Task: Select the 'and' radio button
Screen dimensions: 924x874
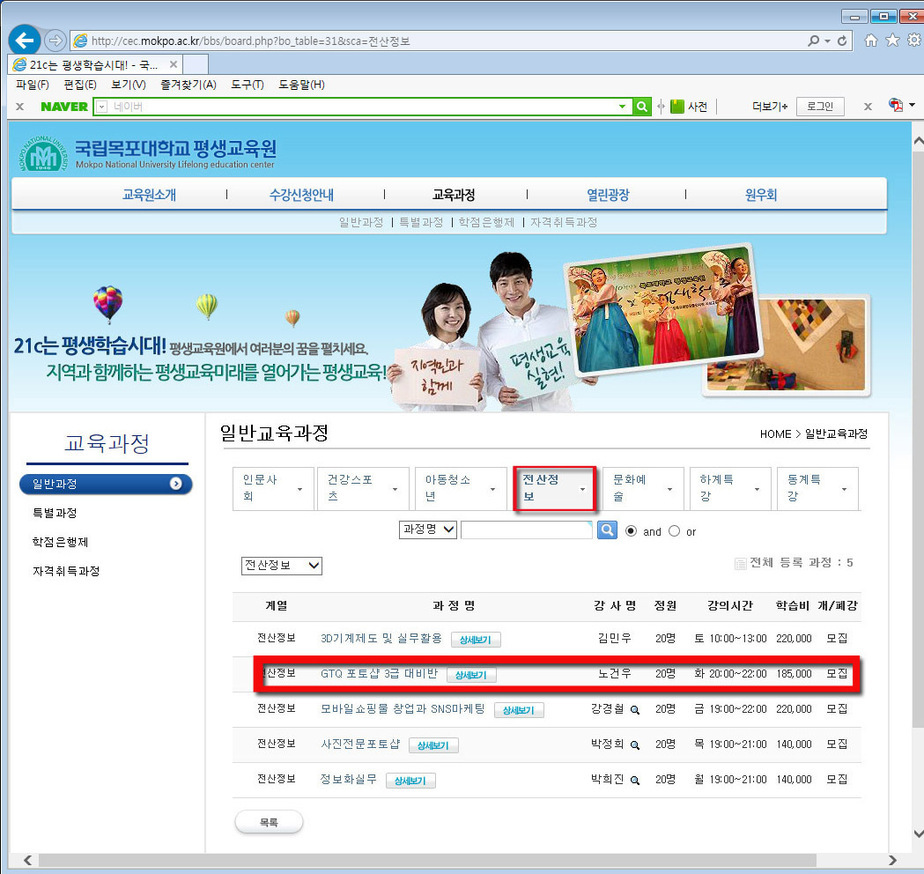Action: (631, 531)
